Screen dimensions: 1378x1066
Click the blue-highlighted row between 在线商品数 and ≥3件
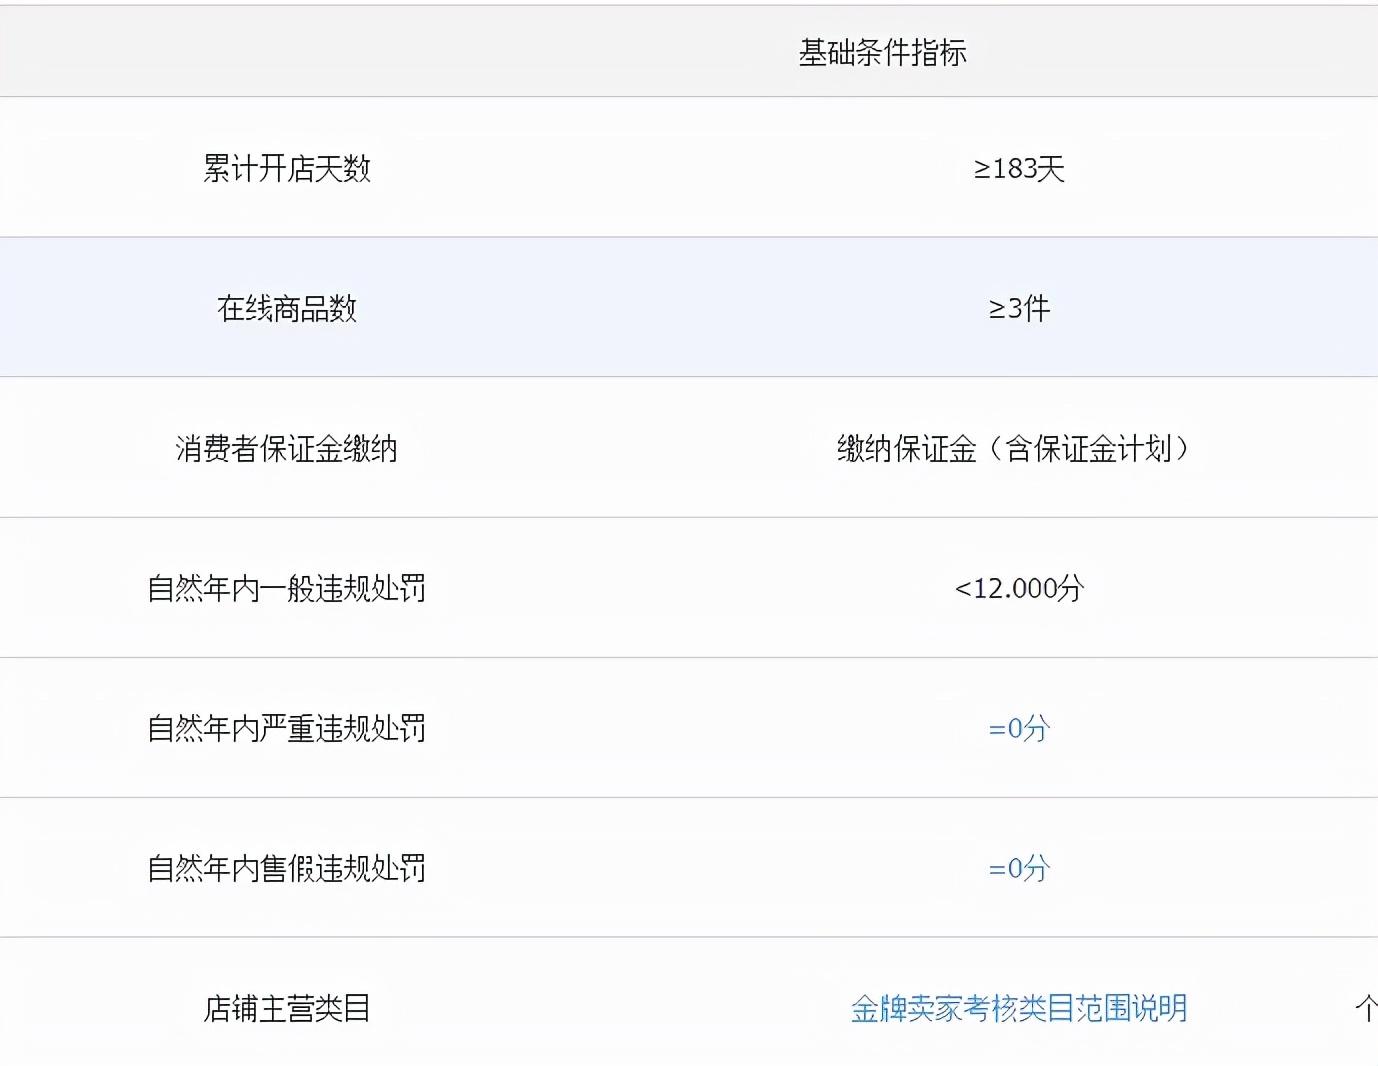(x=650, y=308)
